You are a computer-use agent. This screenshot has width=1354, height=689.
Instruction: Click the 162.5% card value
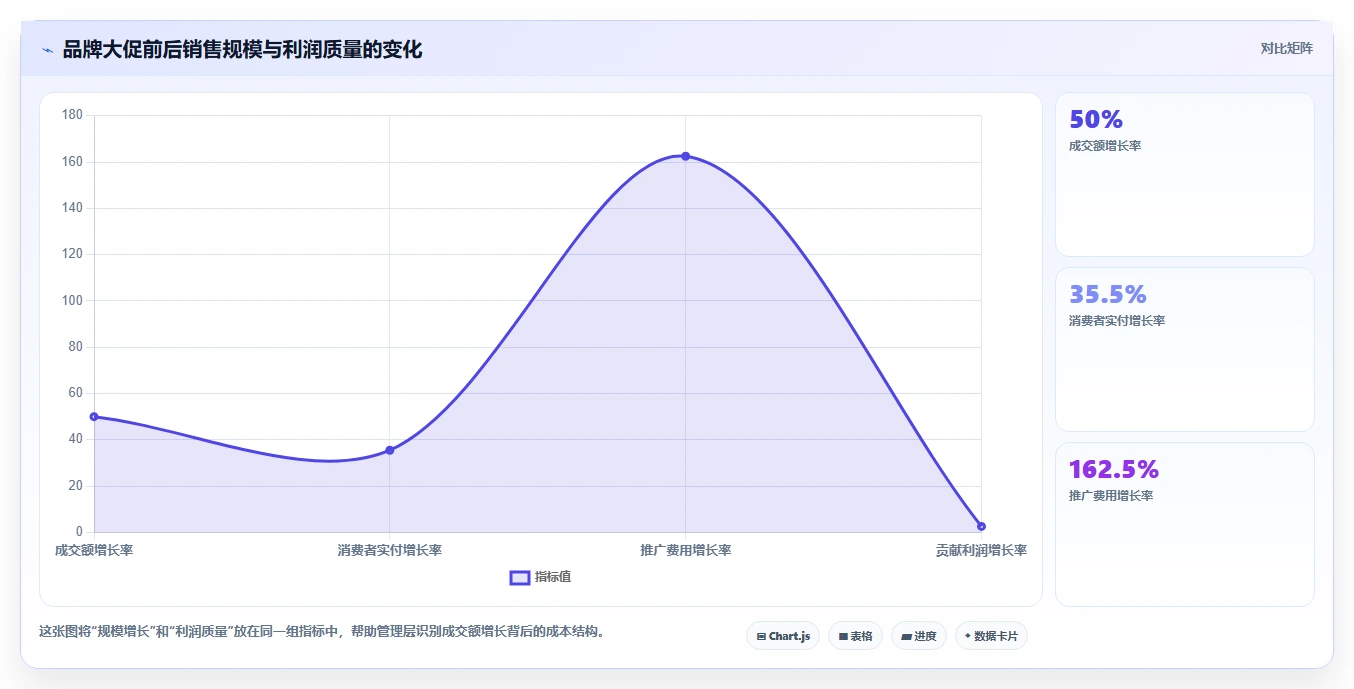(x=1114, y=470)
